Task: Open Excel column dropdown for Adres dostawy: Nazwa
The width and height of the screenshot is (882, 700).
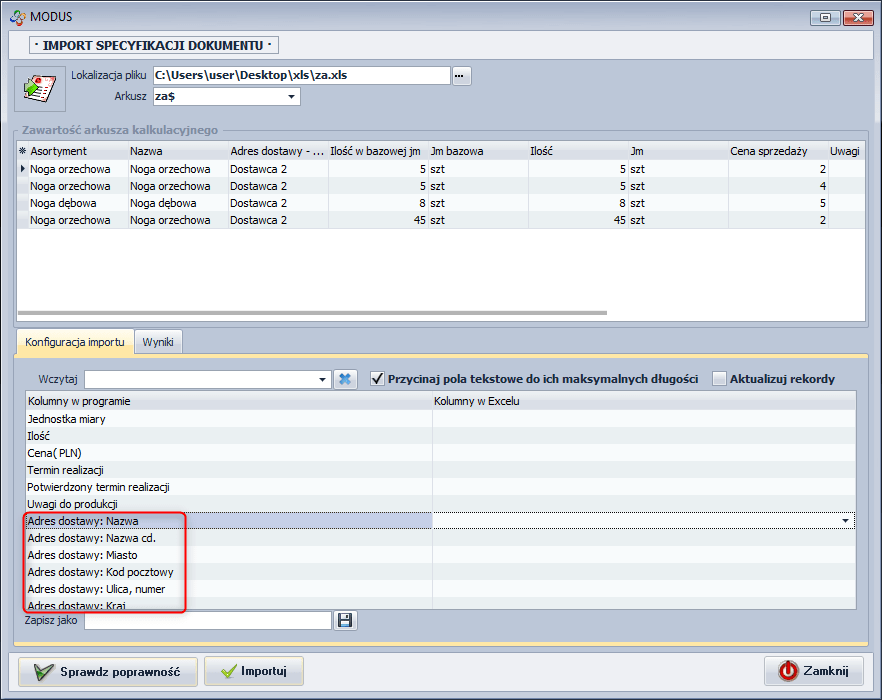Action: pos(845,521)
